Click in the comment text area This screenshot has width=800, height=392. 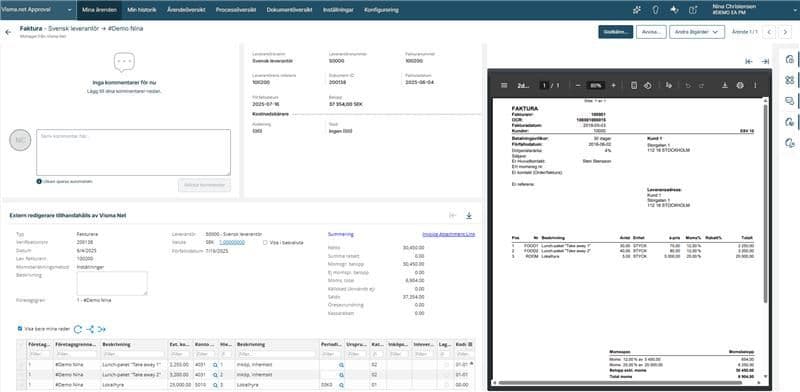[x=133, y=152]
